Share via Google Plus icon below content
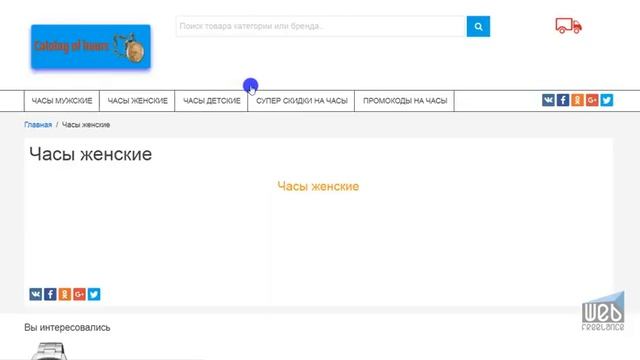Screen dimensions: 640x360 point(80,294)
